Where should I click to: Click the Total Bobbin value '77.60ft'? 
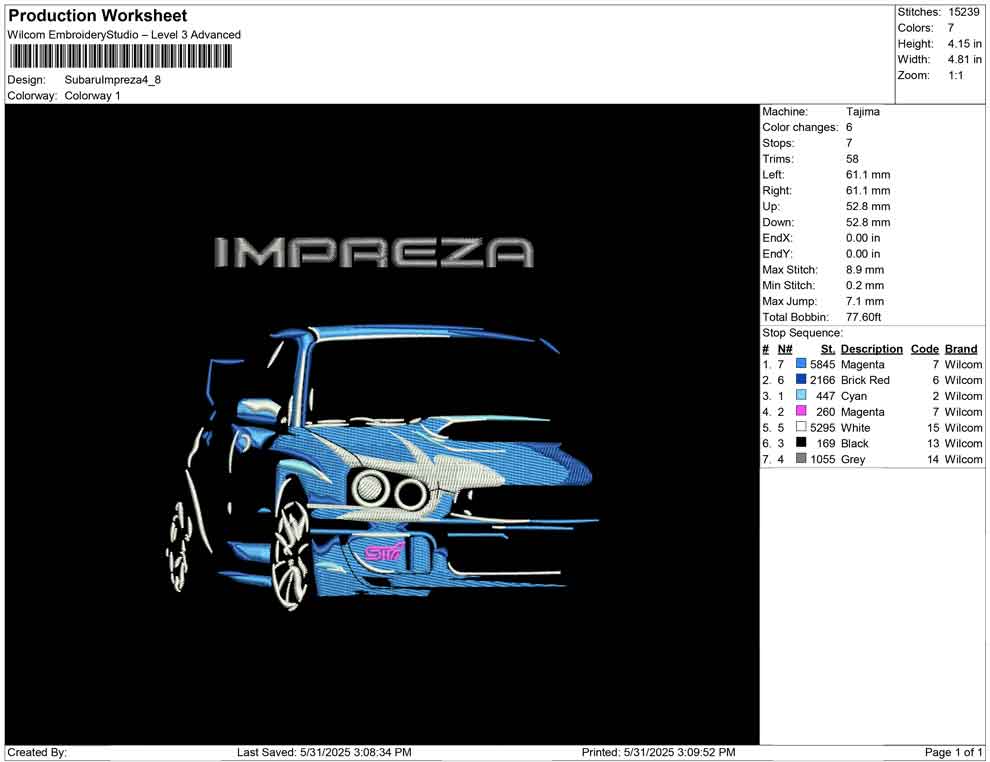click(x=863, y=317)
